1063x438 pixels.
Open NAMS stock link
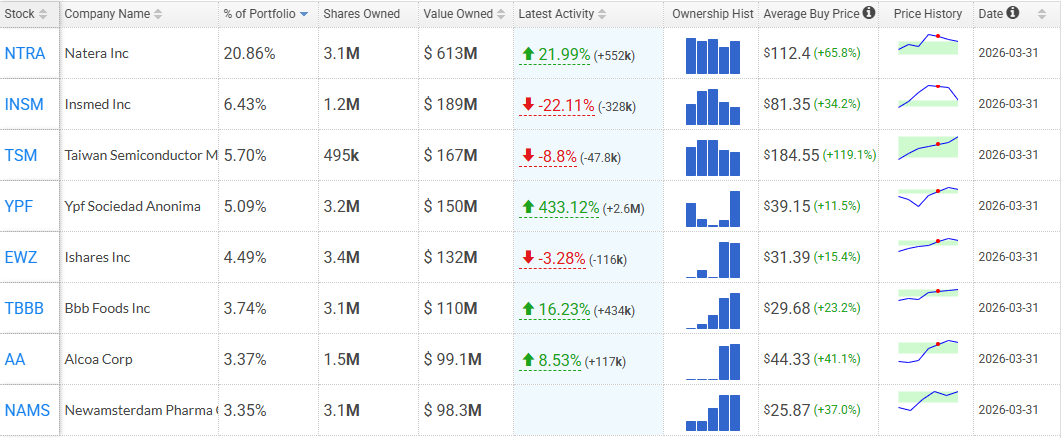pyautogui.click(x=28, y=410)
